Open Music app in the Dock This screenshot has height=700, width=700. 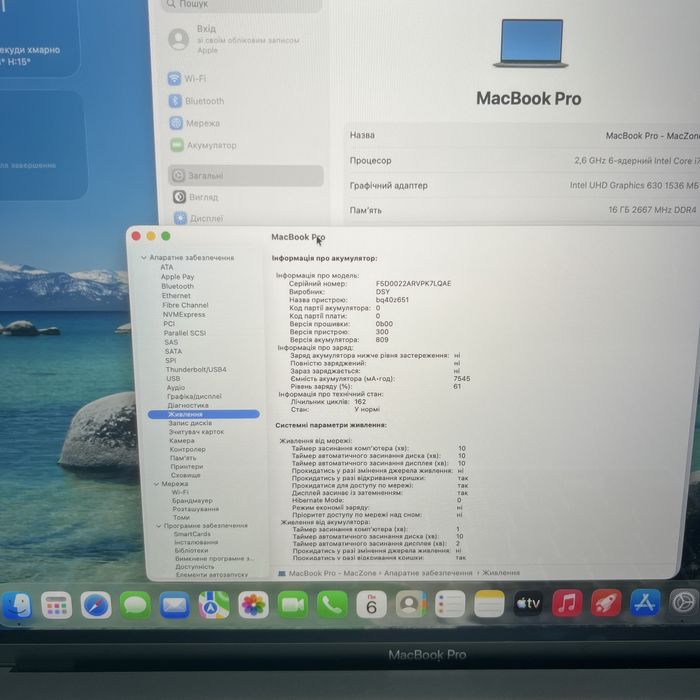567,603
